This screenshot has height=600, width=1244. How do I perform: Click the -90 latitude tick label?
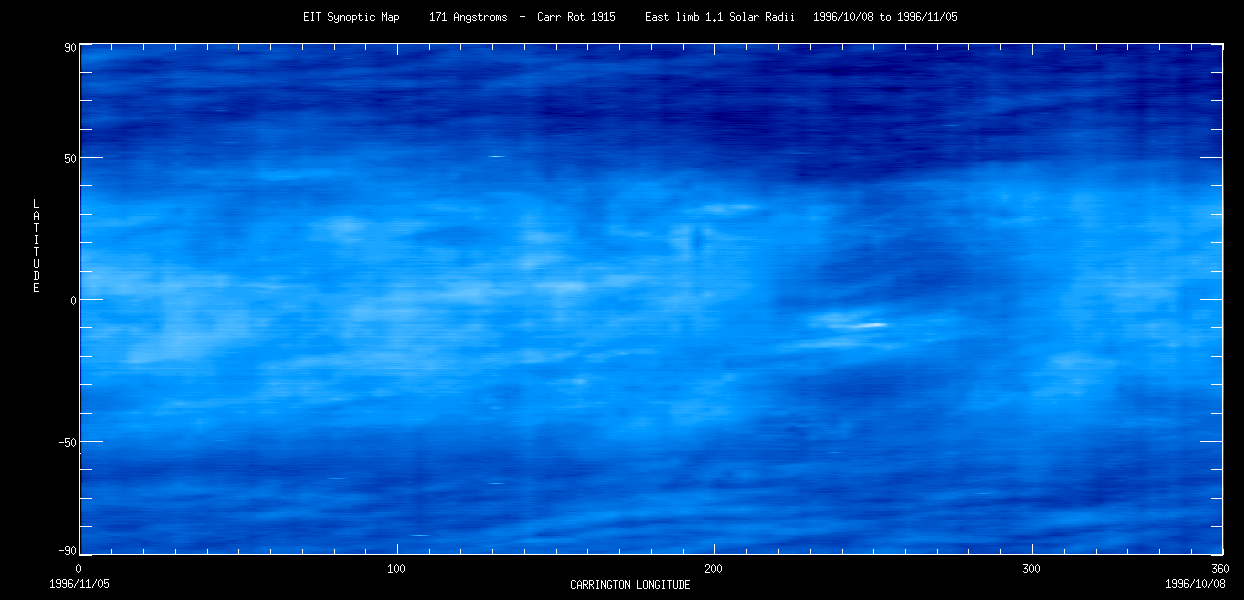tap(68, 551)
